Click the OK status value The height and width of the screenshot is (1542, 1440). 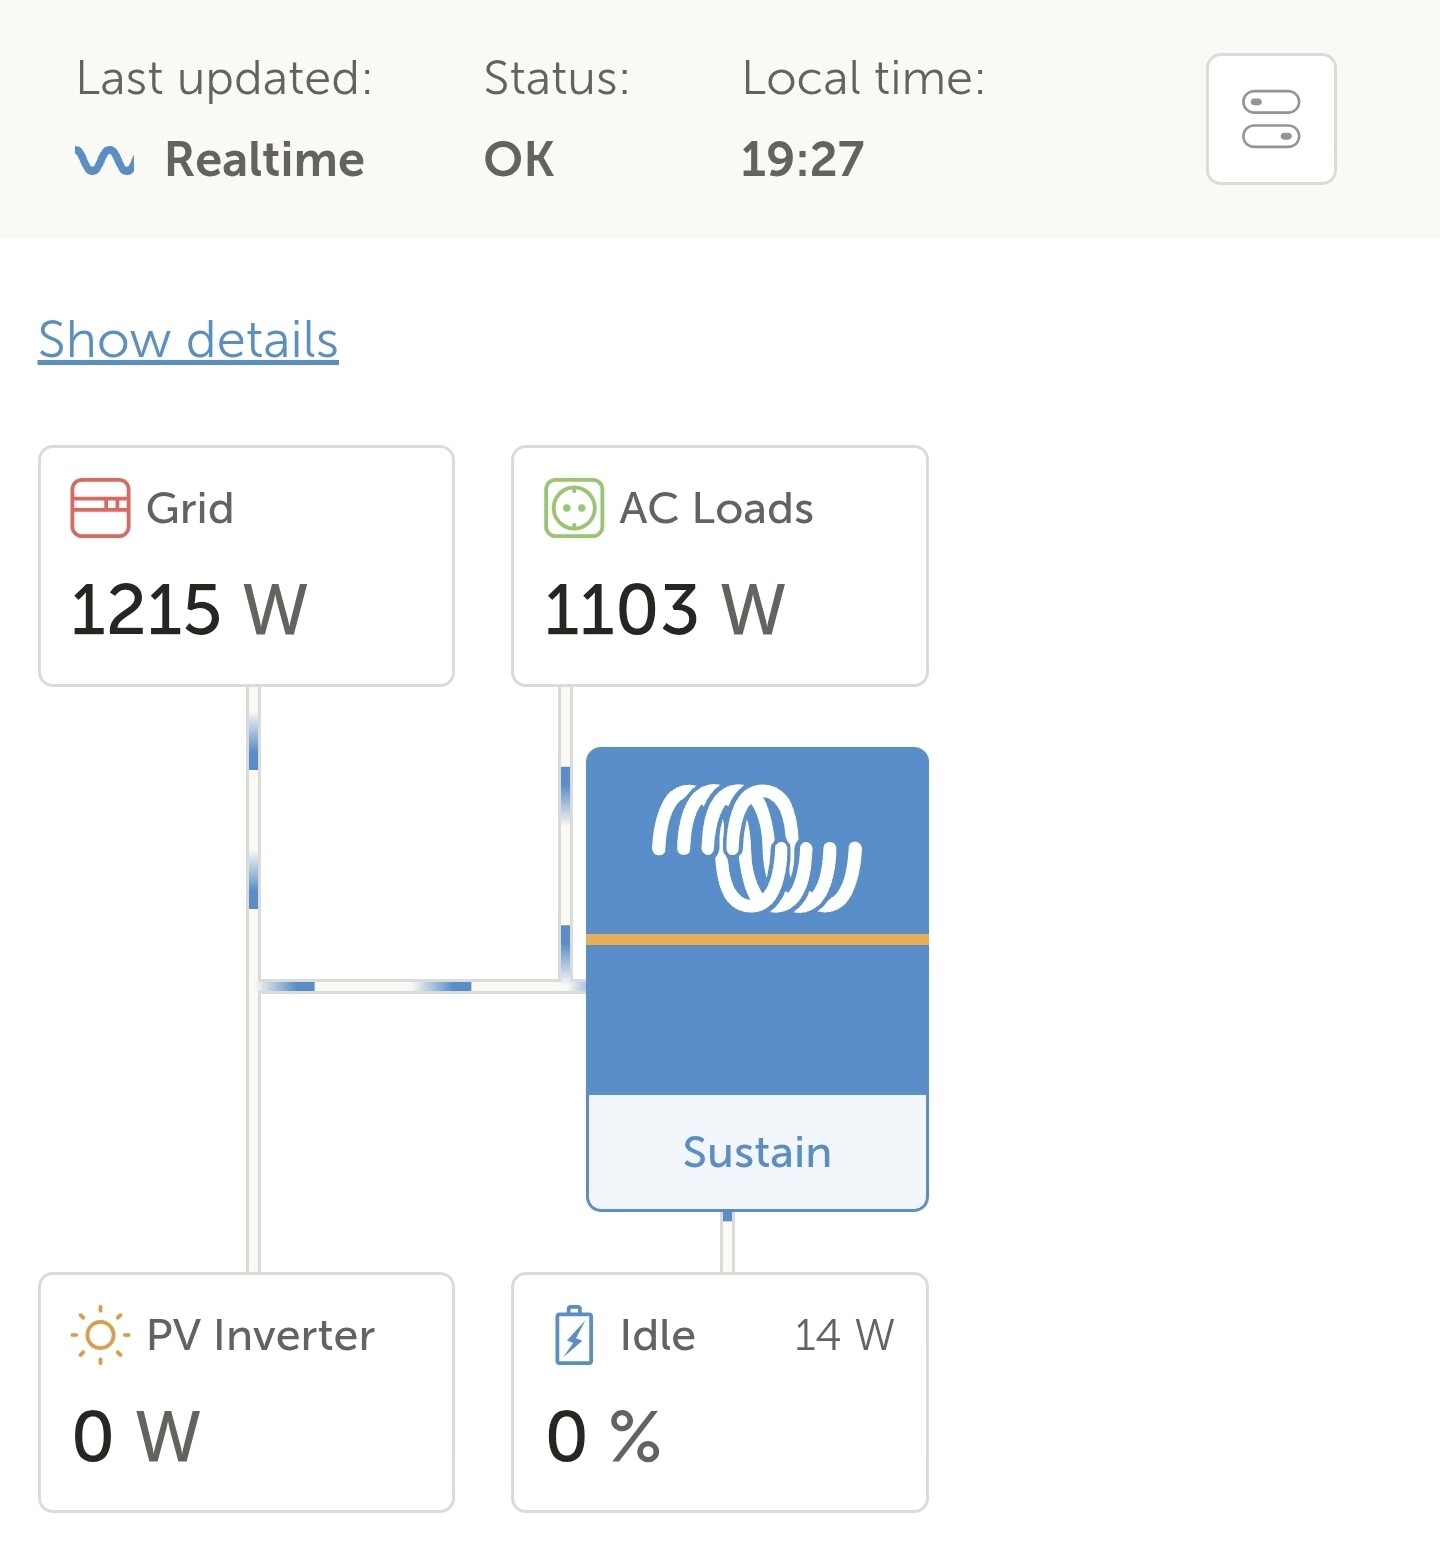point(519,160)
